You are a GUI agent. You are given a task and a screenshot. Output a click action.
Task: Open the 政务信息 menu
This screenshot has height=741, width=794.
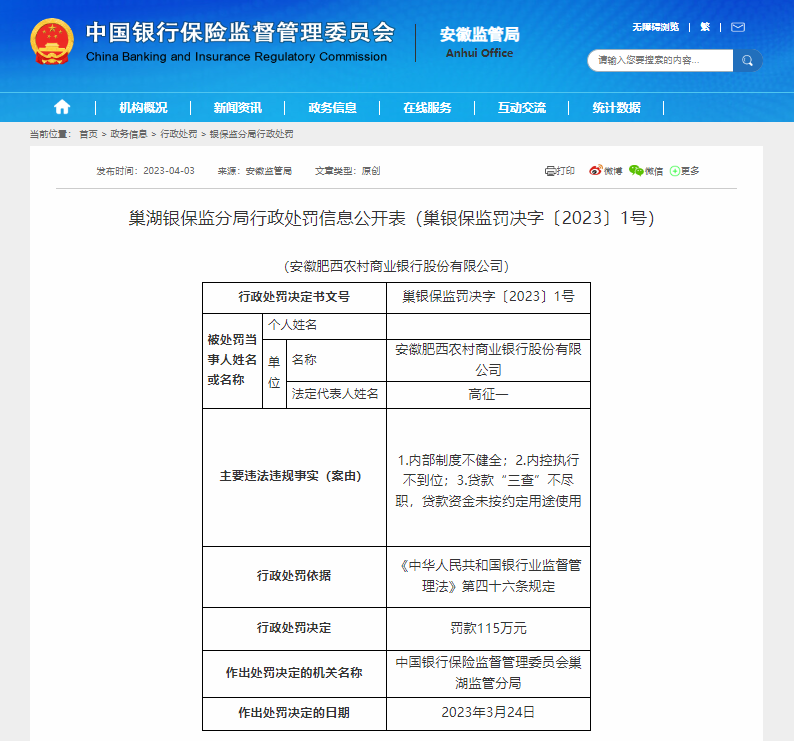tap(333, 108)
